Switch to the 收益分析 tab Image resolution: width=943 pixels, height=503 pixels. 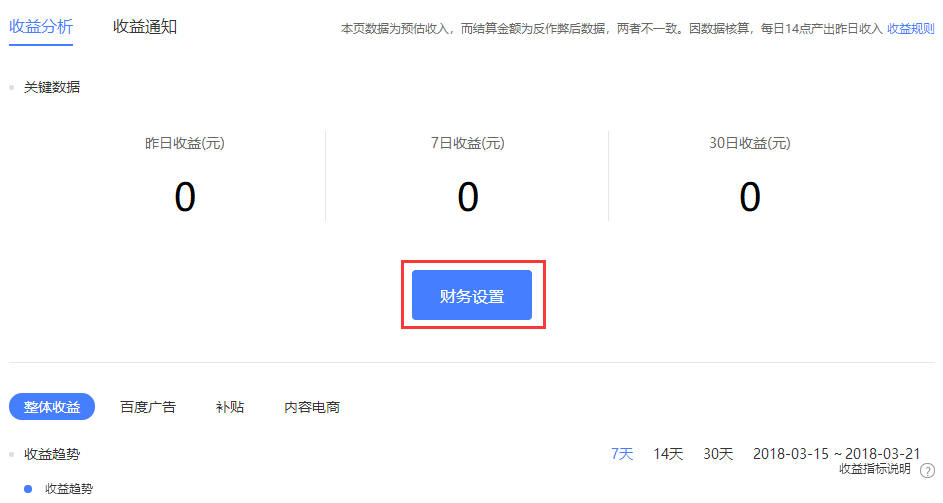(x=41, y=27)
